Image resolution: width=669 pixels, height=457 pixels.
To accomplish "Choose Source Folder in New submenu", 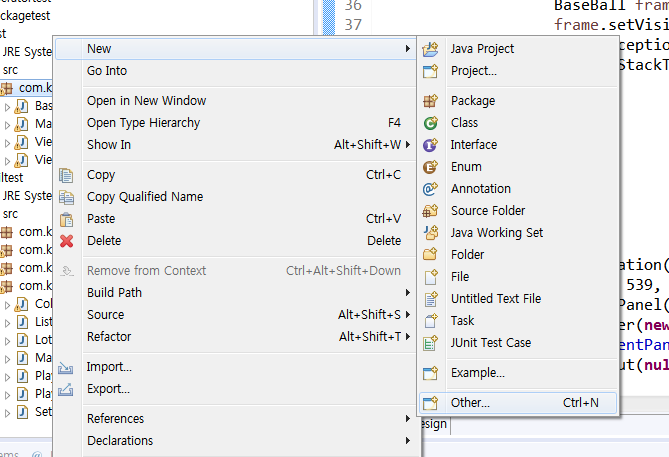I will (x=518, y=210).
